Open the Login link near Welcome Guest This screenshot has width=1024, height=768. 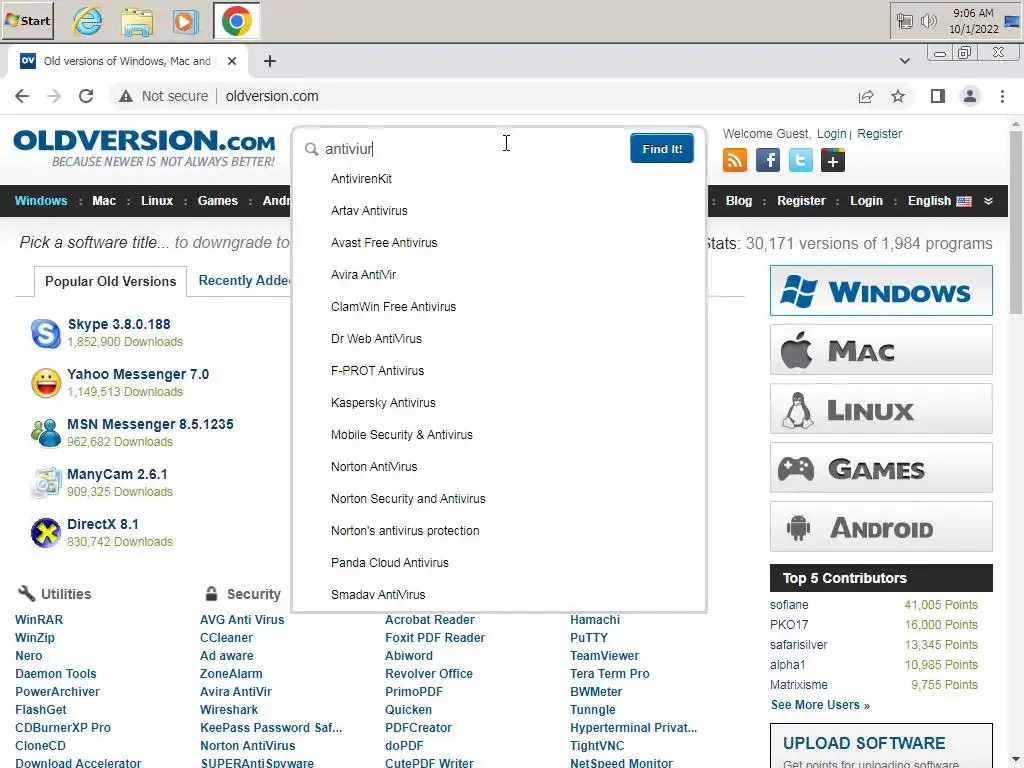pyautogui.click(x=831, y=134)
